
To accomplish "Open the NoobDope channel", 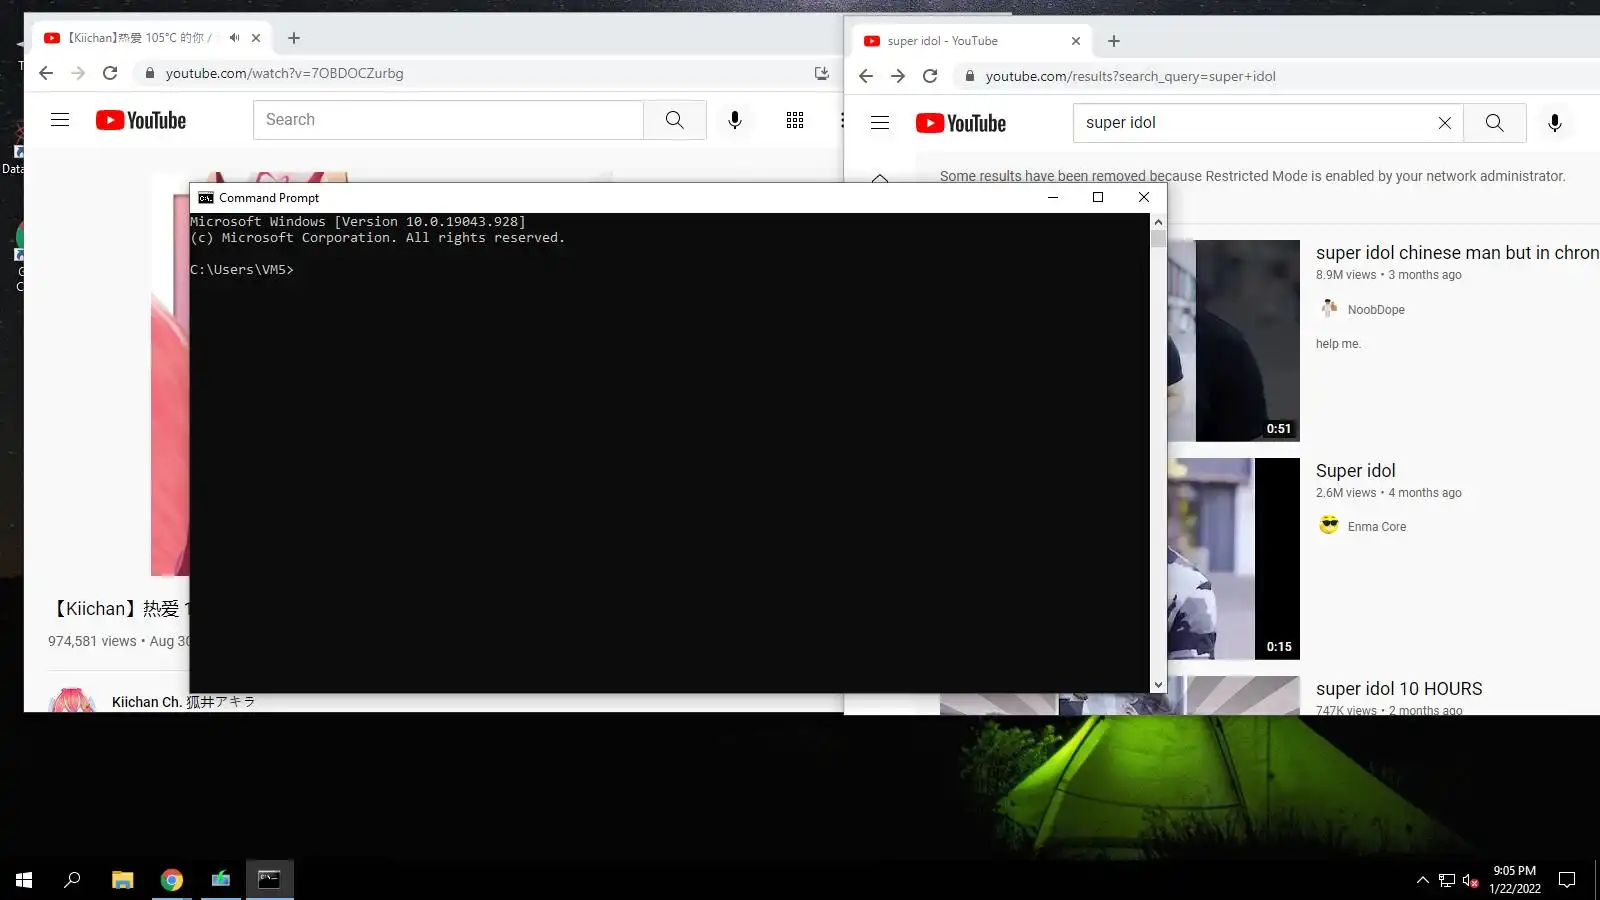I will click(x=1376, y=310).
